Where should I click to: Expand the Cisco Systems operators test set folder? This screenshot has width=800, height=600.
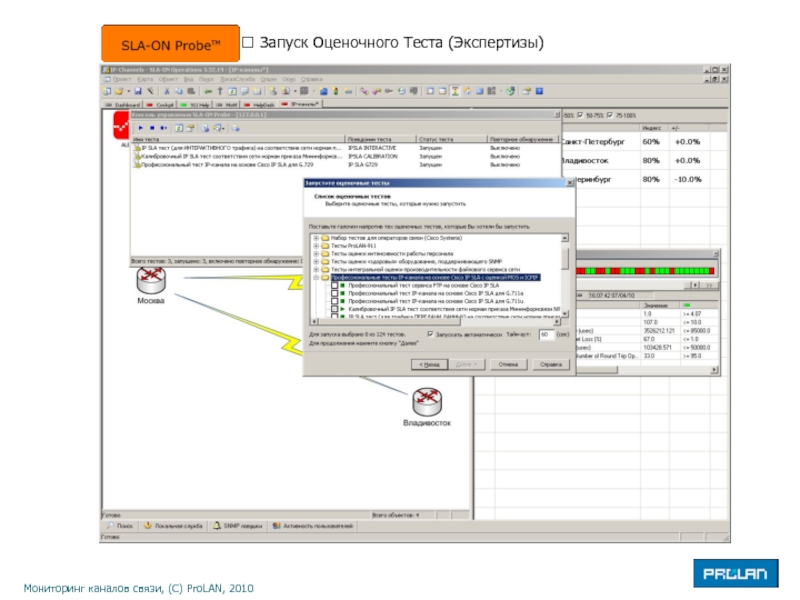click(316, 238)
